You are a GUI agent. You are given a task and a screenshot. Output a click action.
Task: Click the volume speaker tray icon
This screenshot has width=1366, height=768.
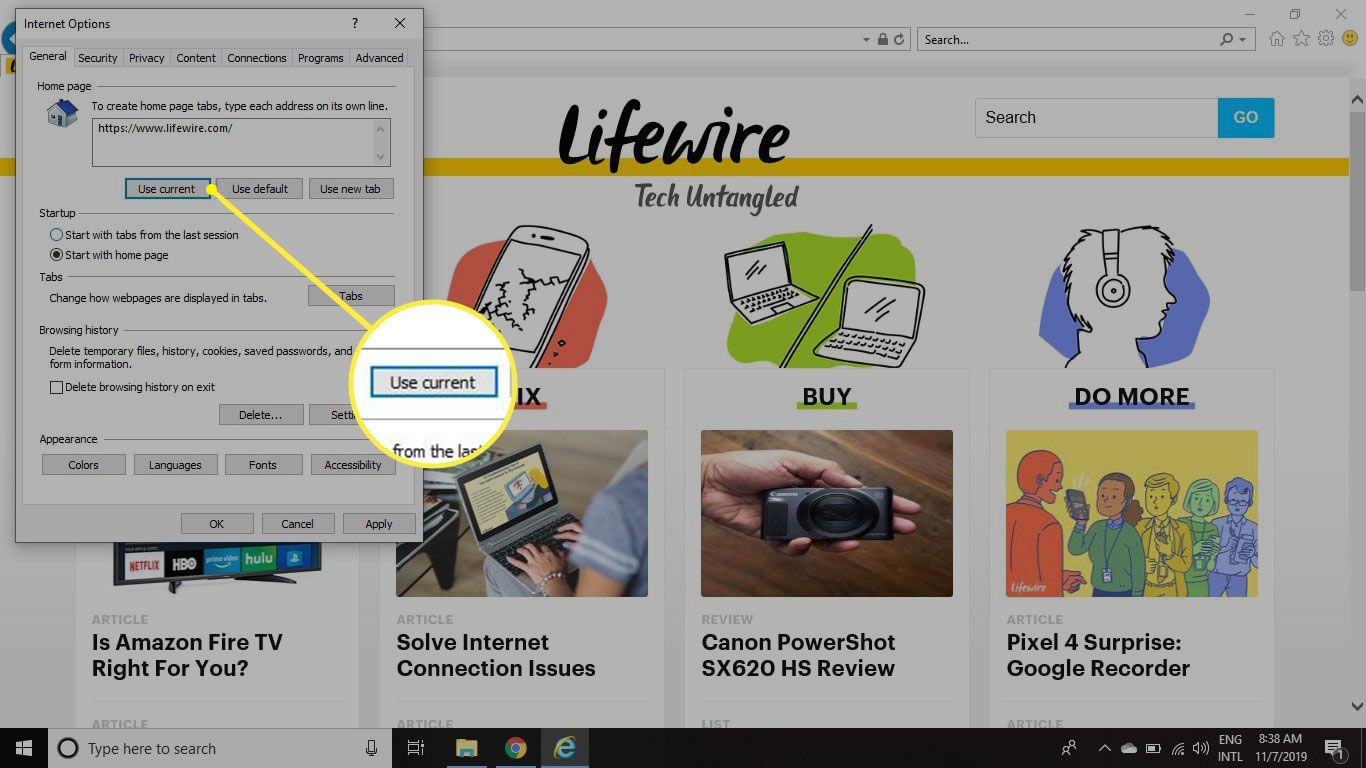coord(1200,748)
